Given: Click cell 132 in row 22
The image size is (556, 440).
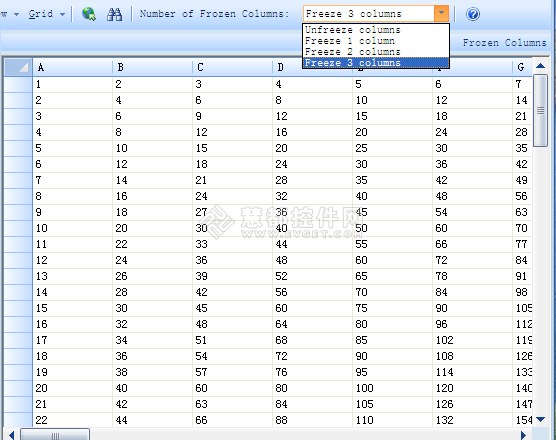Looking at the screenshot, I should (x=473, y=420).
